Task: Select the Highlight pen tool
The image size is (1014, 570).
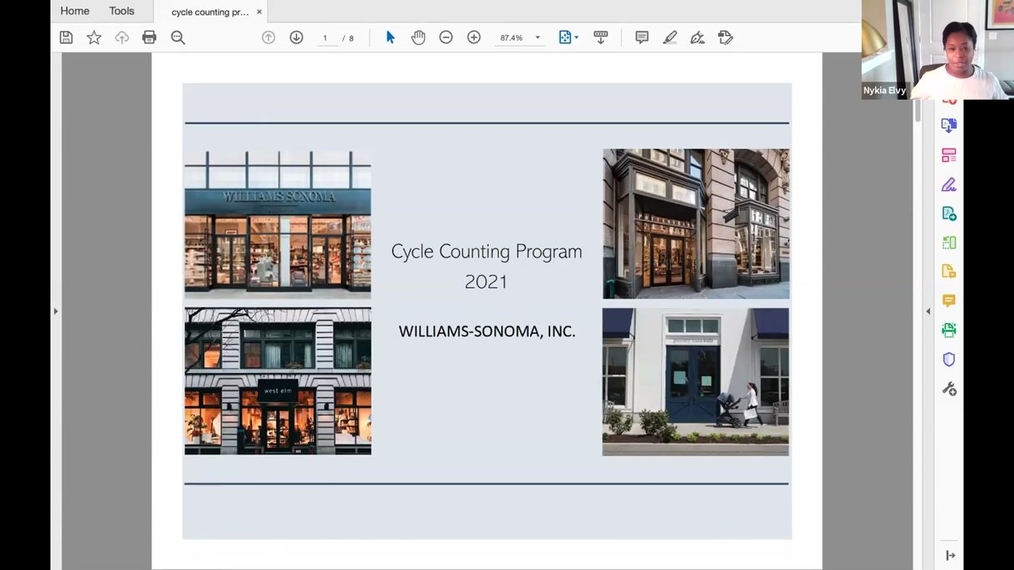Action: [x=670, y=38]
